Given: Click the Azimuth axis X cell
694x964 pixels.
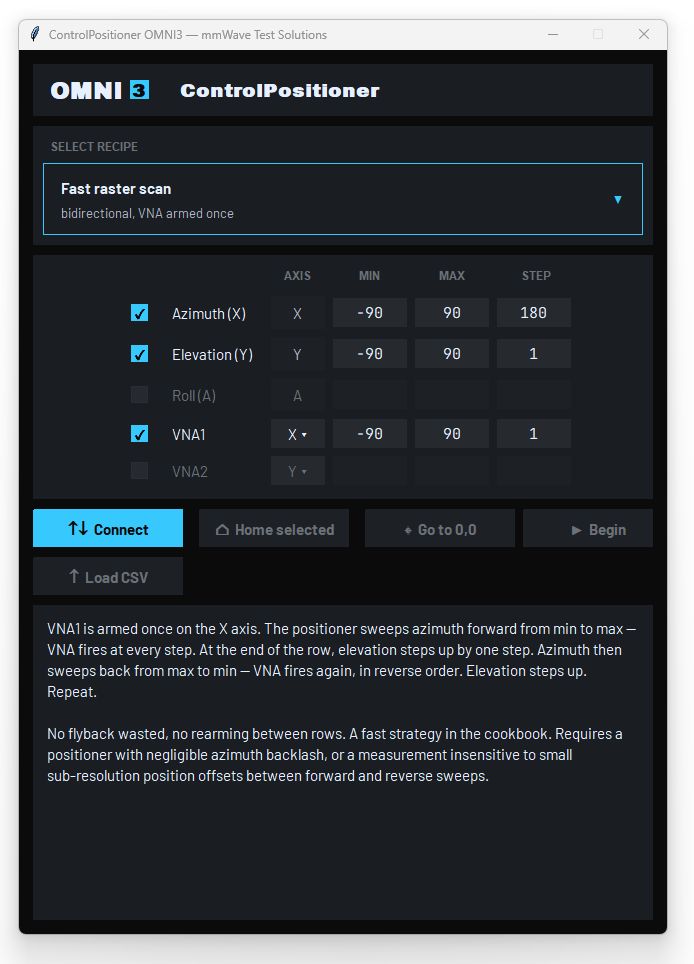Looking at the screenshot, I should [298, 313].
